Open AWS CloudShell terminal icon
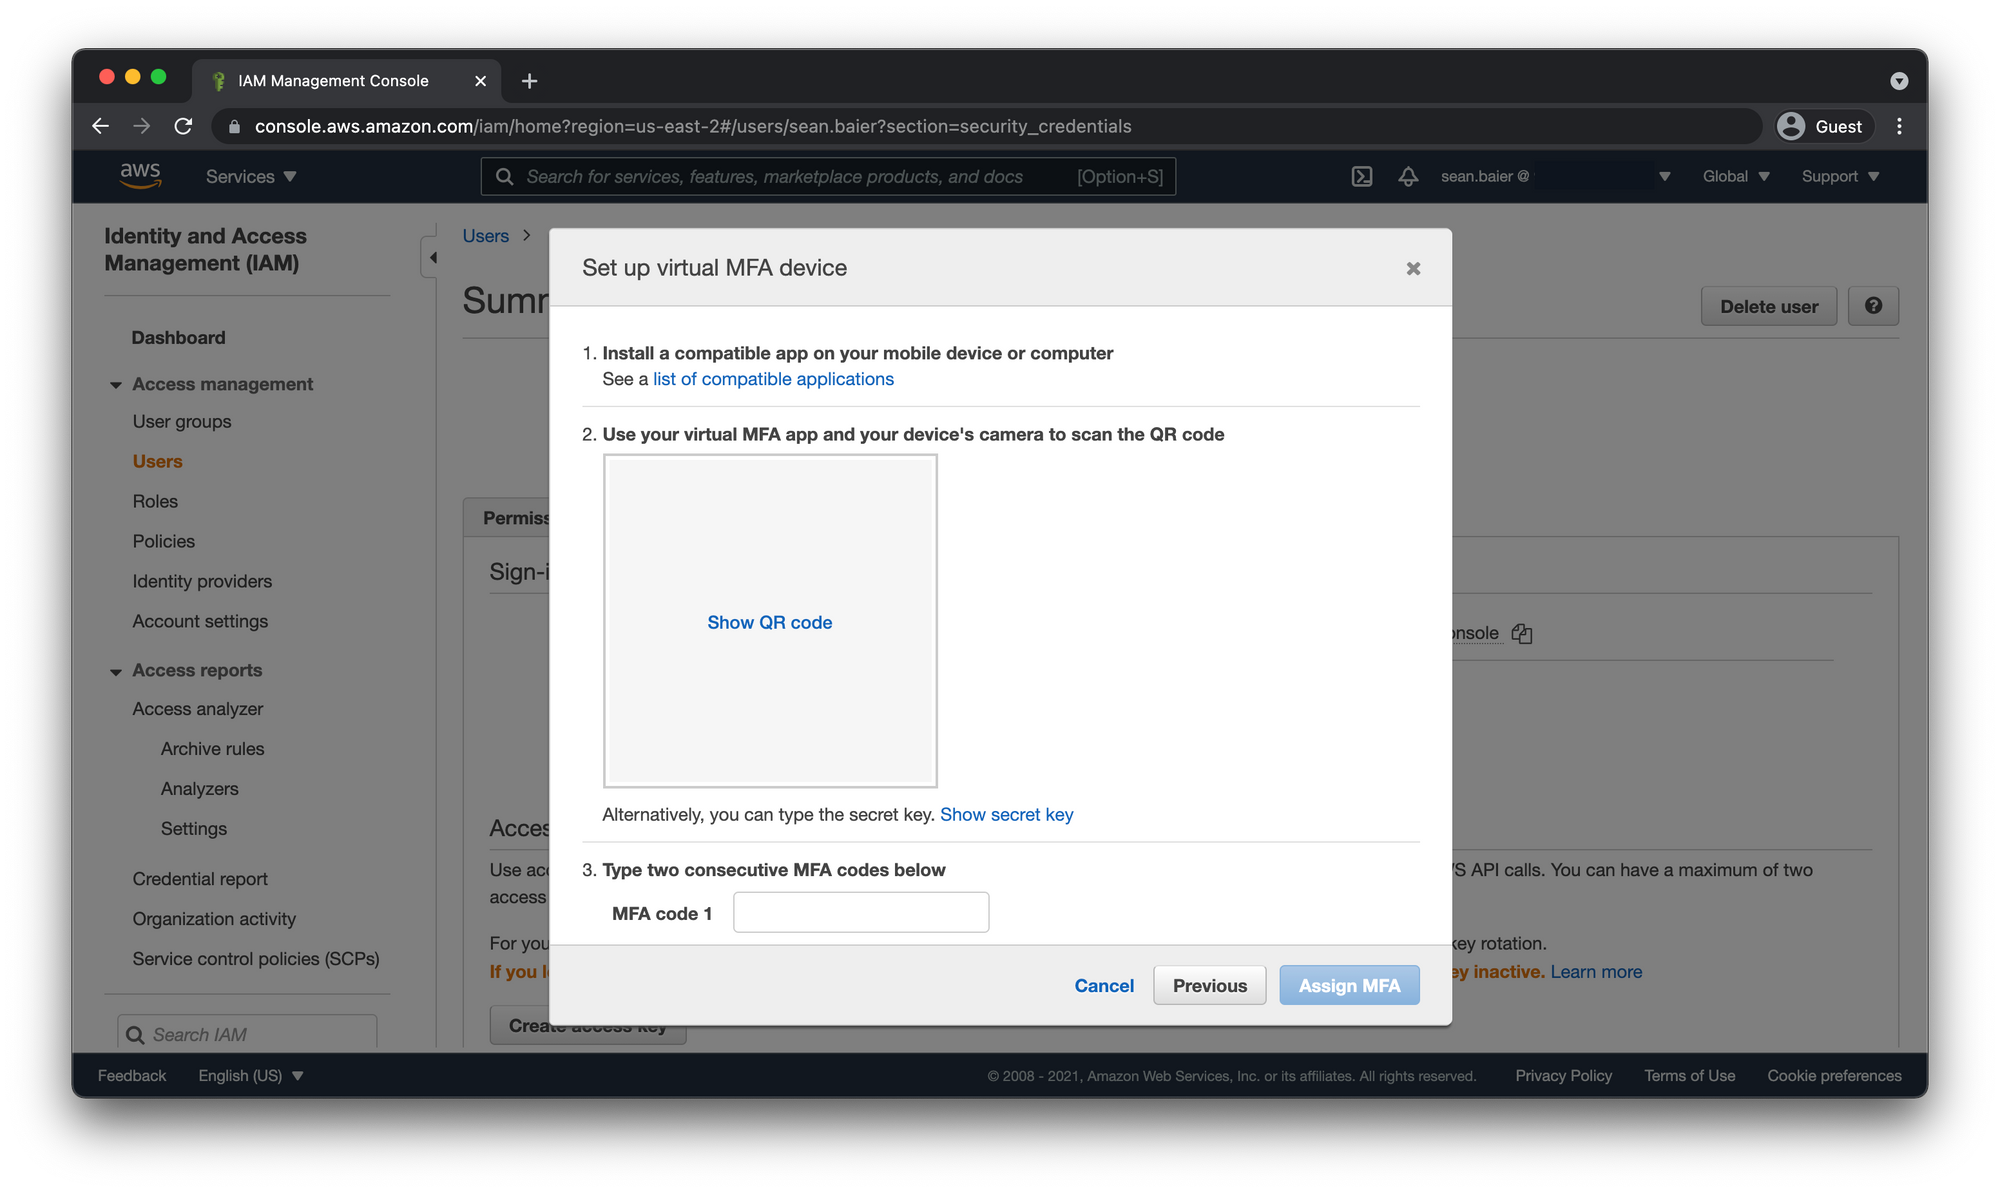The height and width of the screenshot is (1193, 2000). (x=1361, y=177)
